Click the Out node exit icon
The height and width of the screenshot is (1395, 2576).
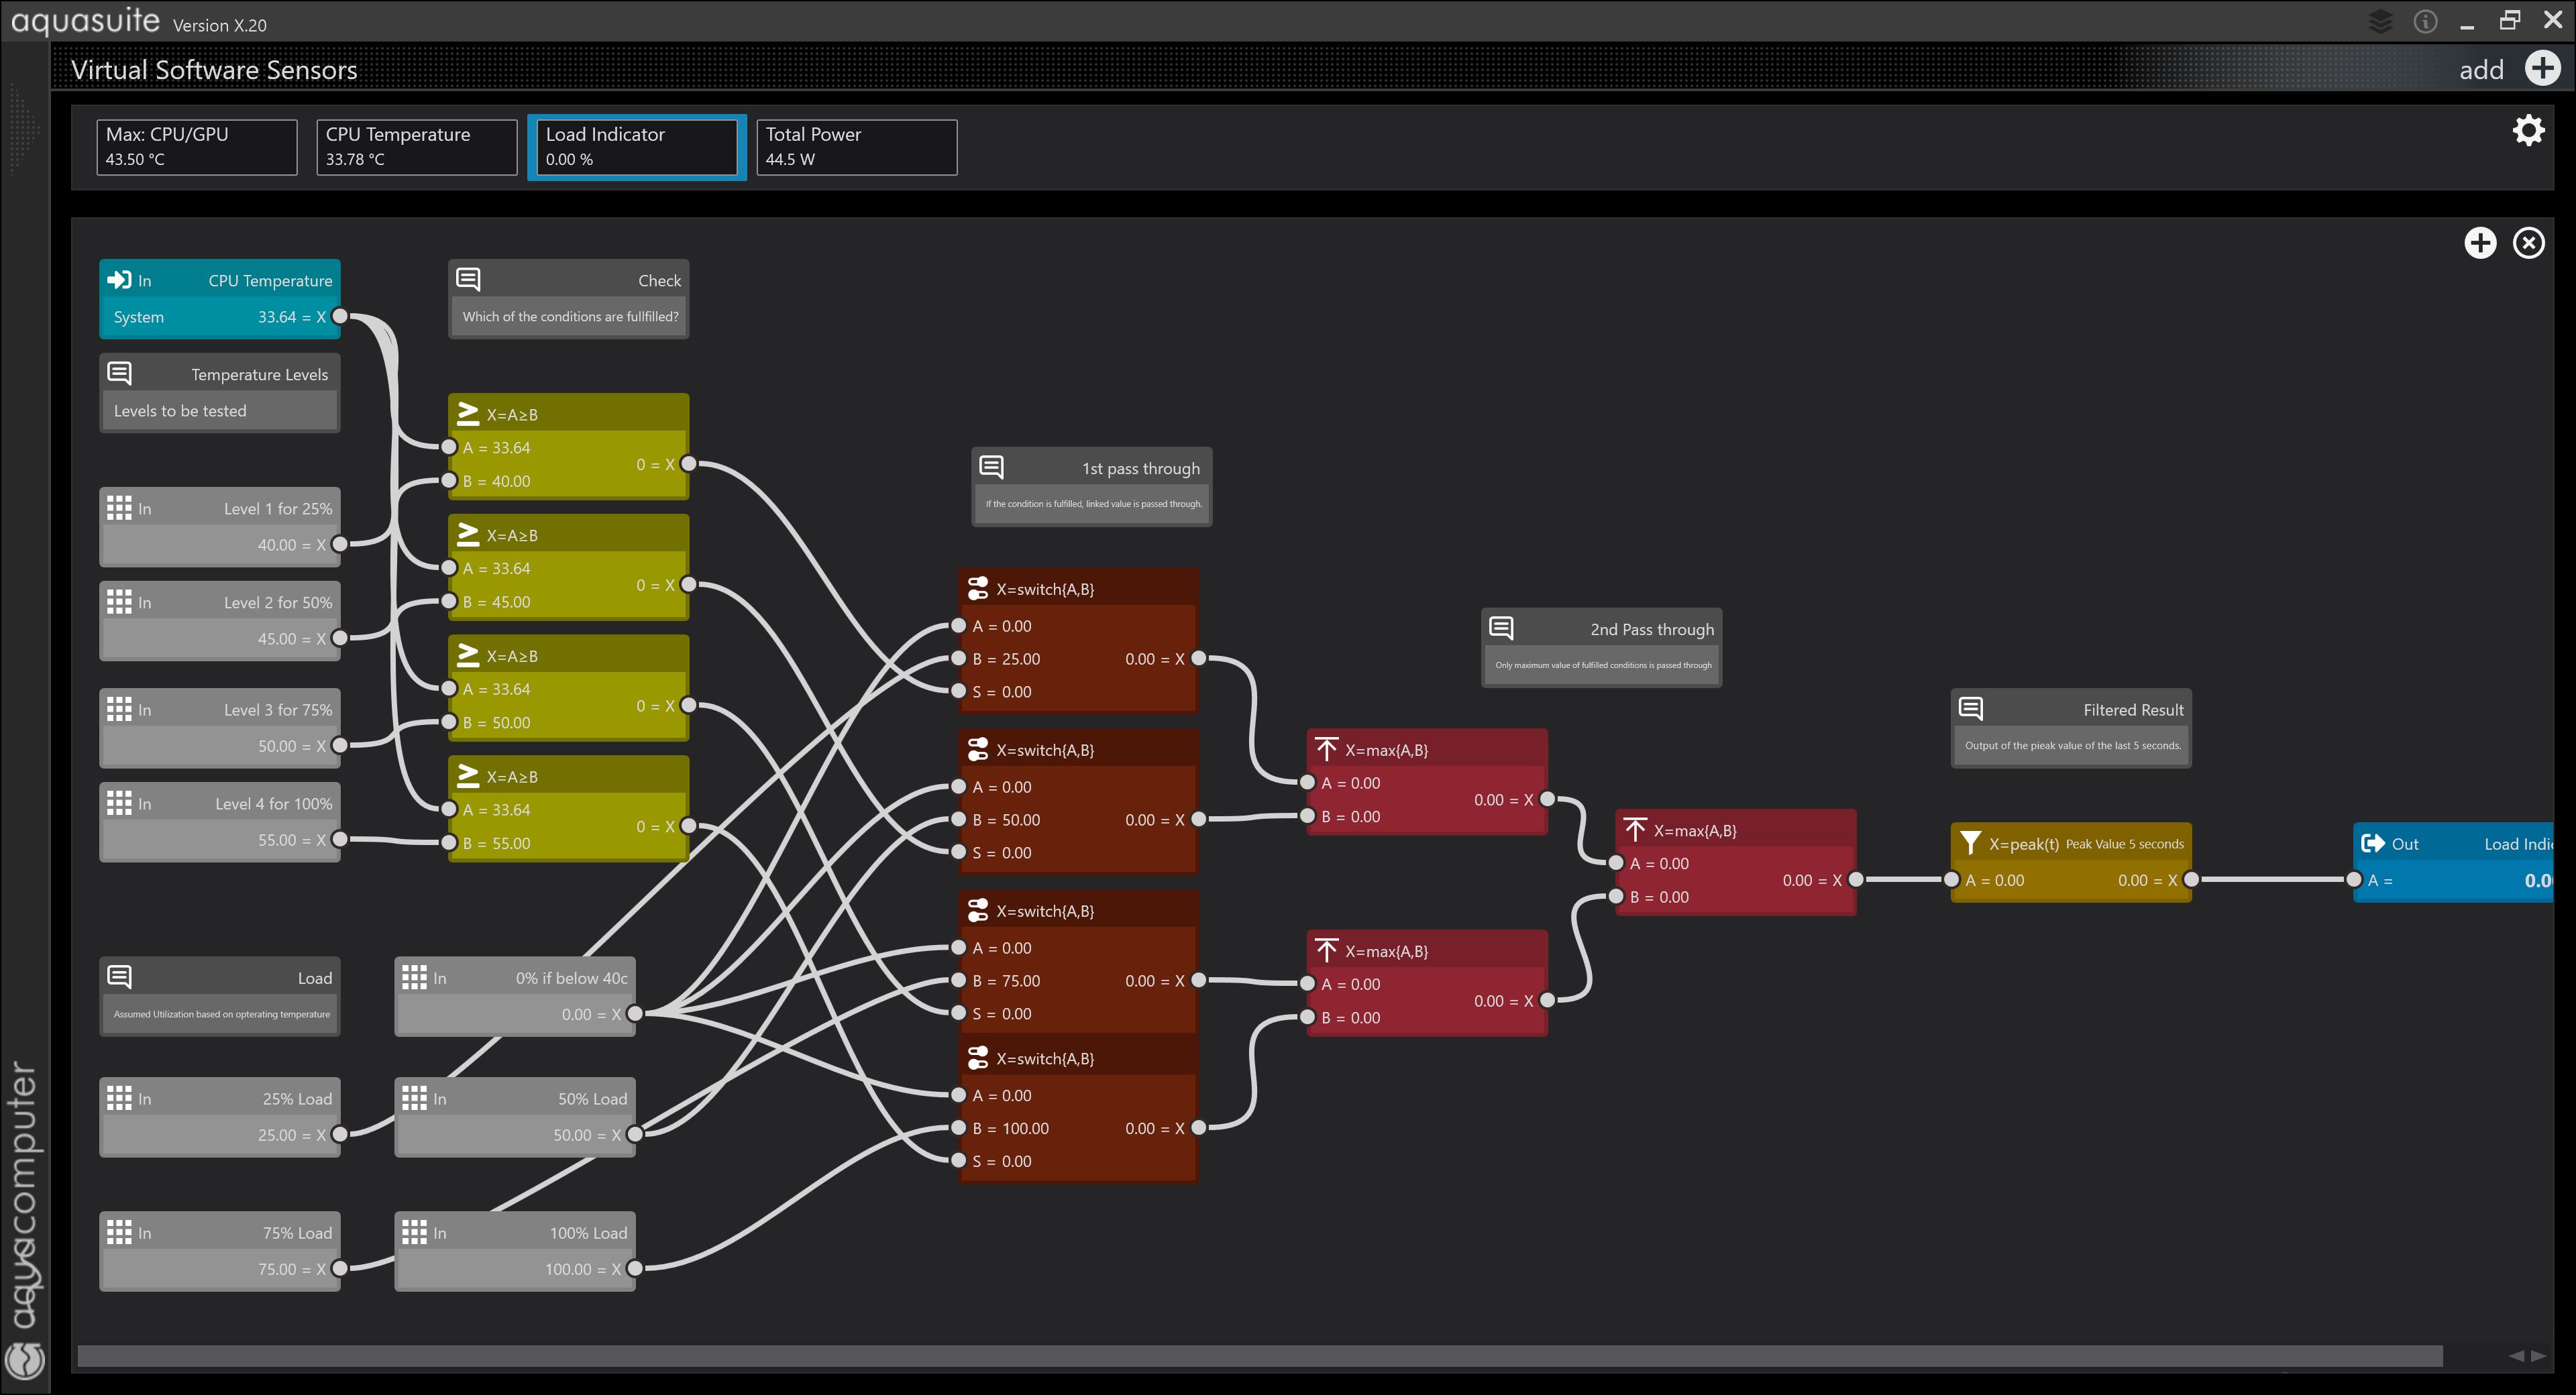2372,843
